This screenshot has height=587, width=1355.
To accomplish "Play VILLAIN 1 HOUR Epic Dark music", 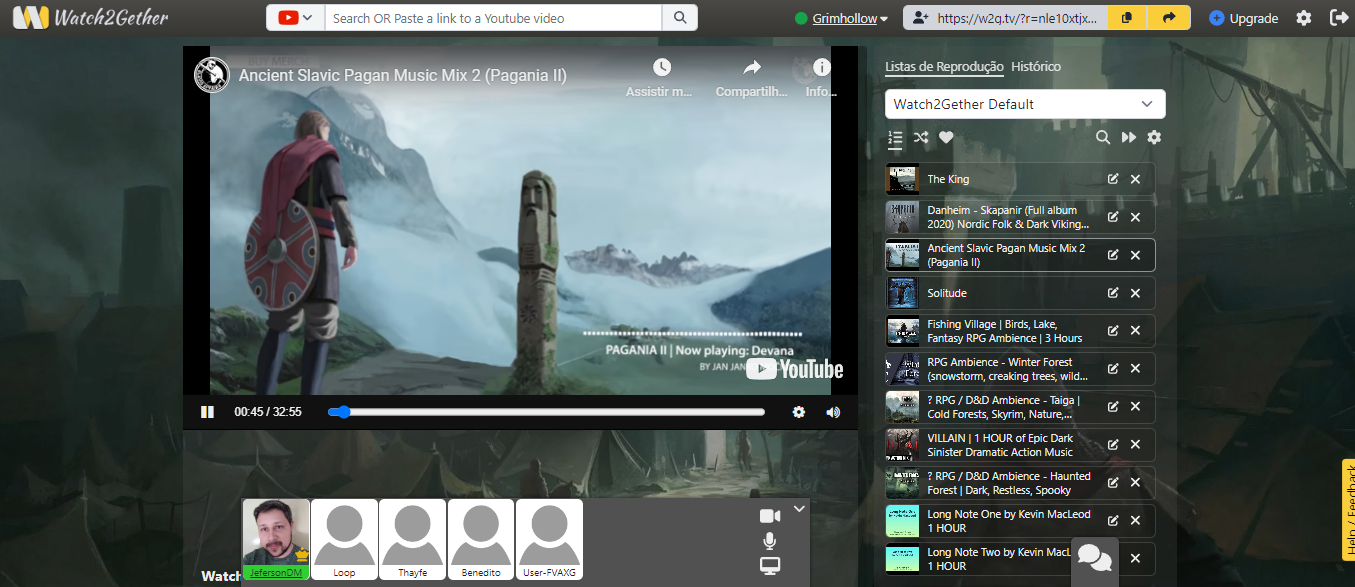I will [x=1000, y=445].
